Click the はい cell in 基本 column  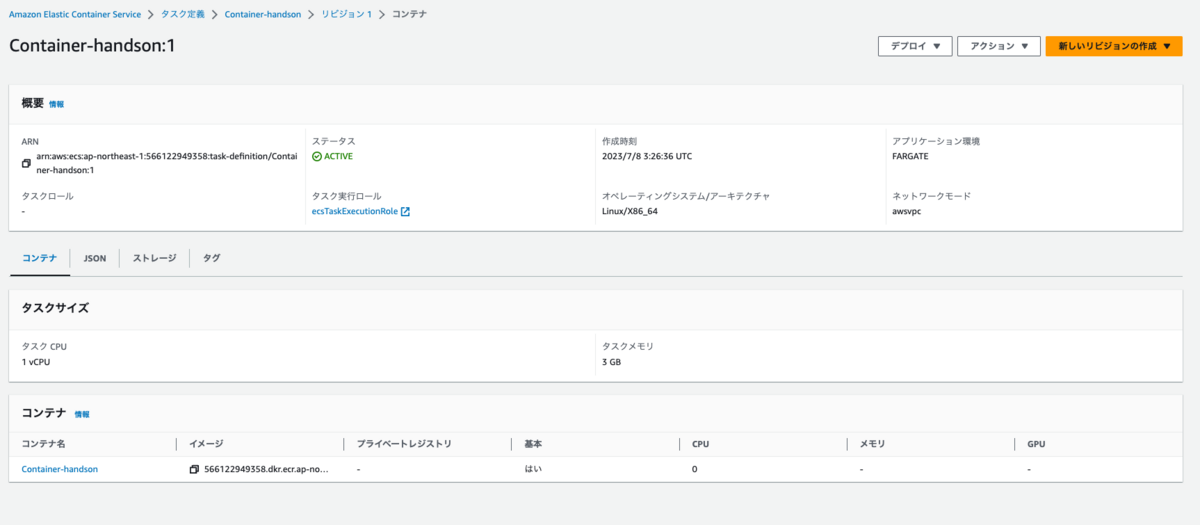pyautogui.click(x=533, y=469)
